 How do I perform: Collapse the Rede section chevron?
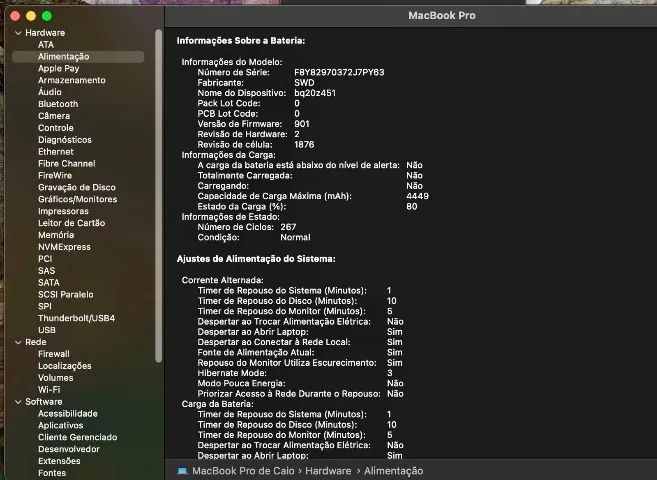pyautogui.click(x=18, y=342)
